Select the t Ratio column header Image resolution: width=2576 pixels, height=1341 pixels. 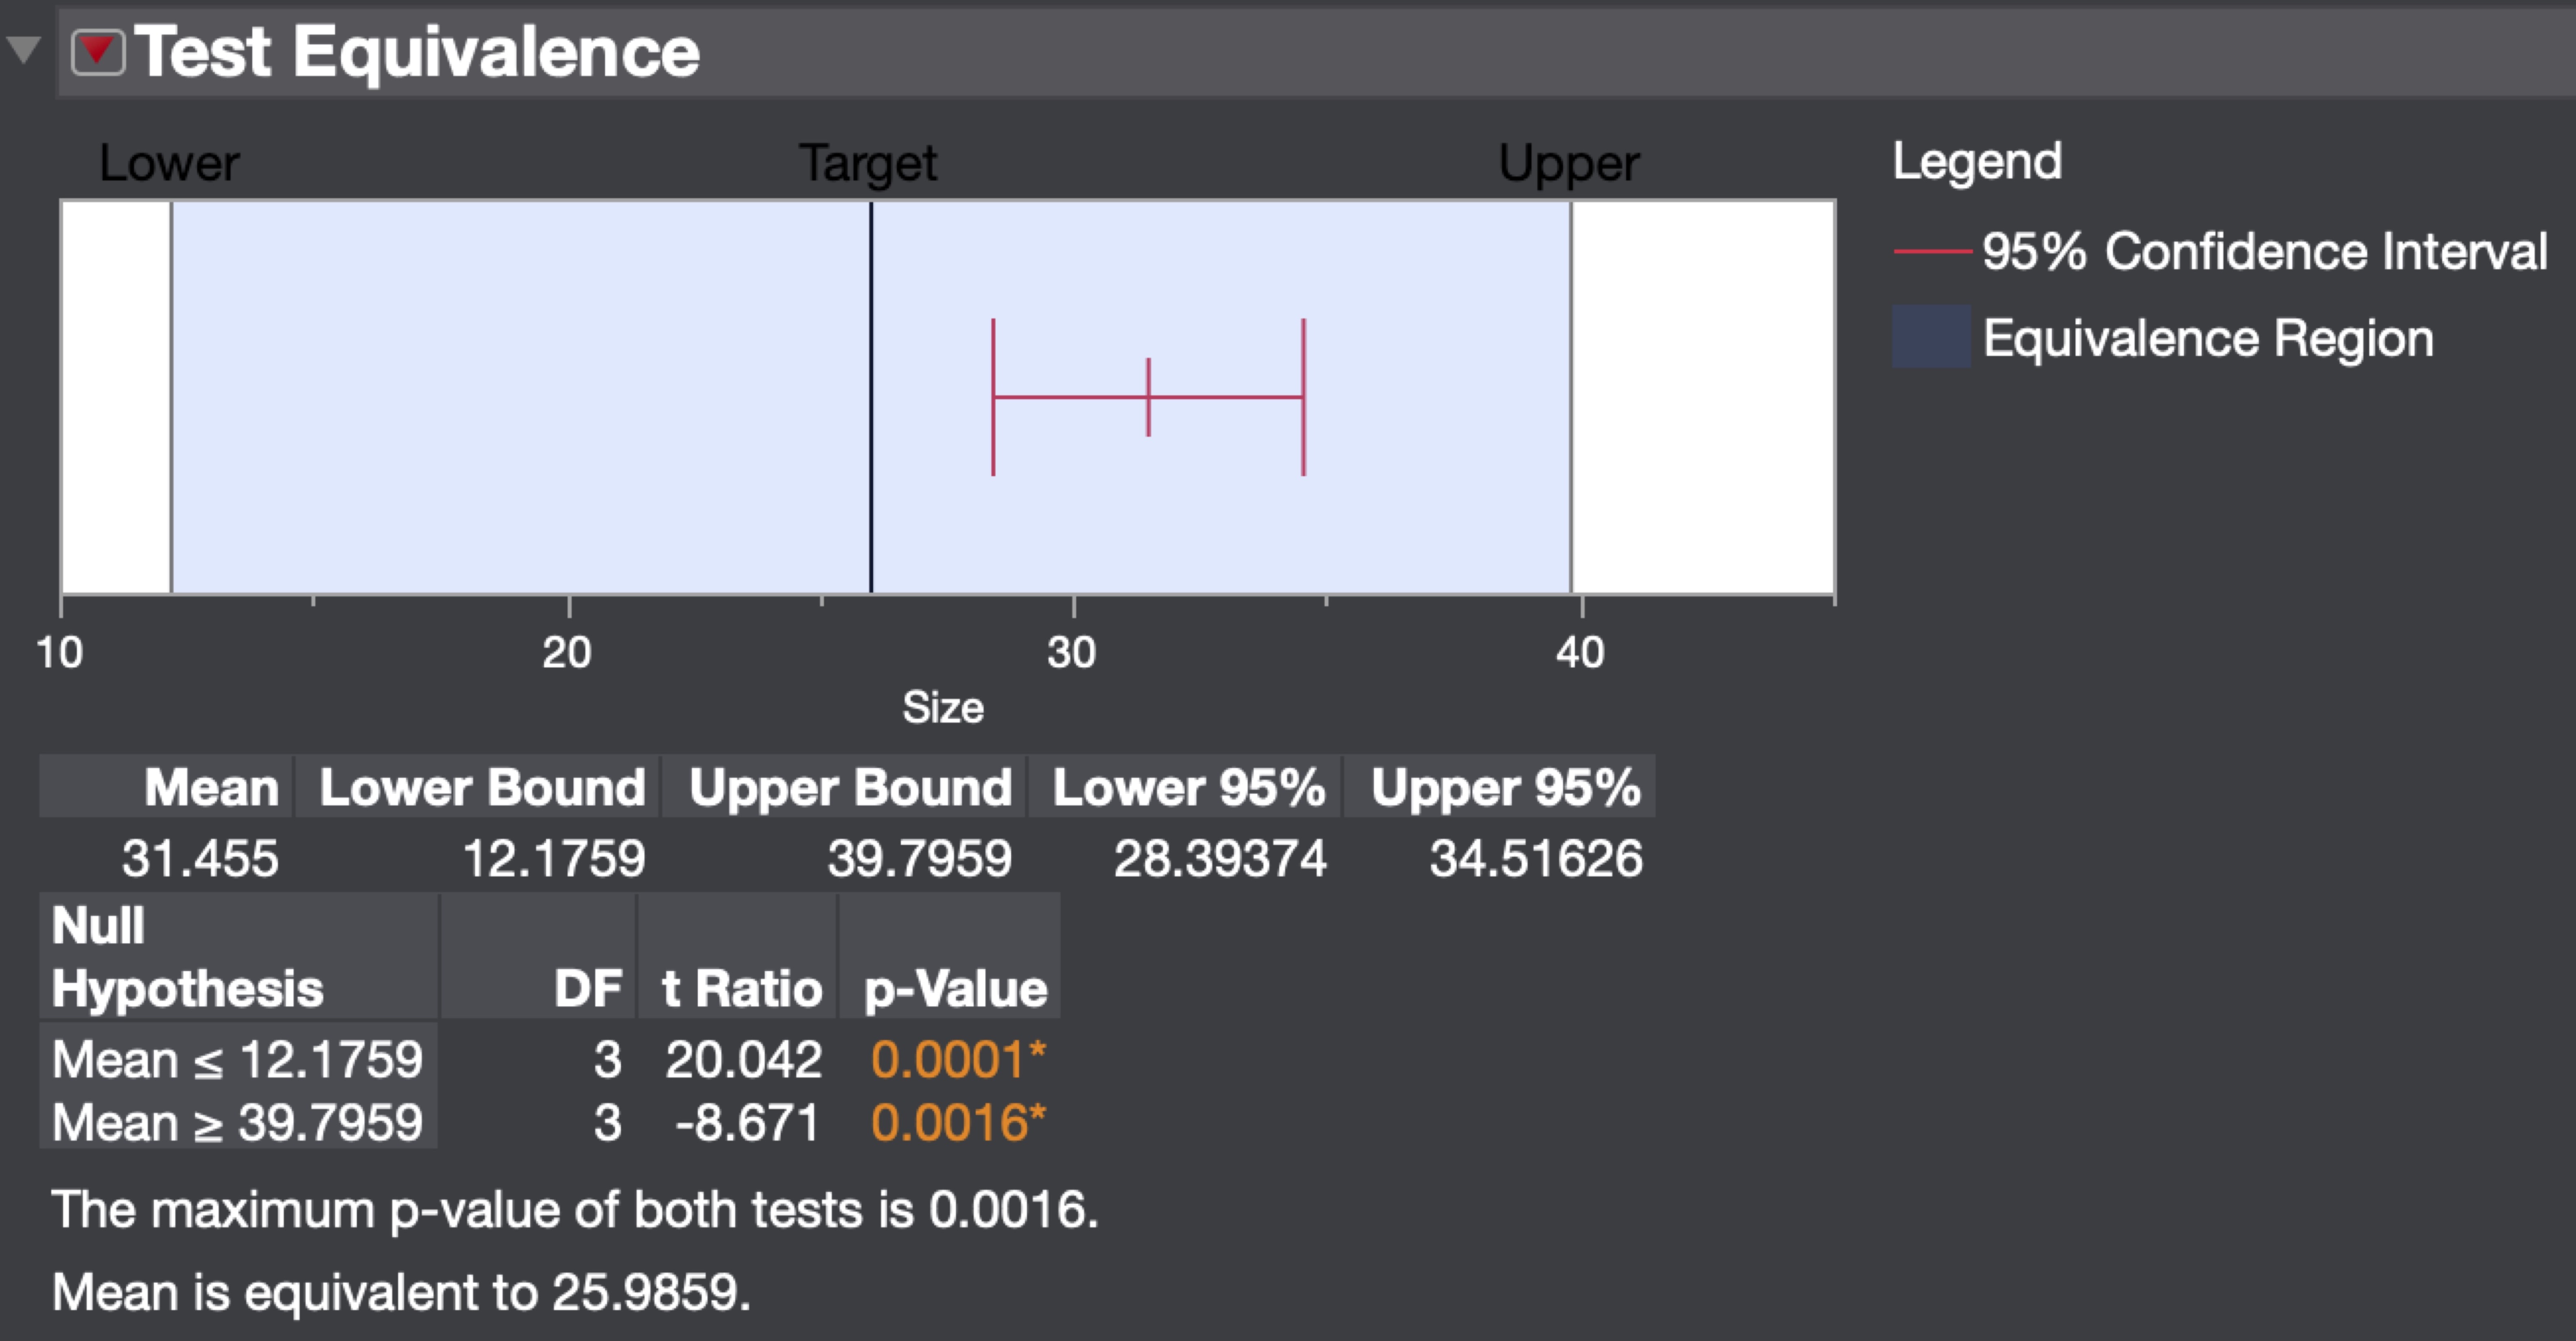point(737,956)
